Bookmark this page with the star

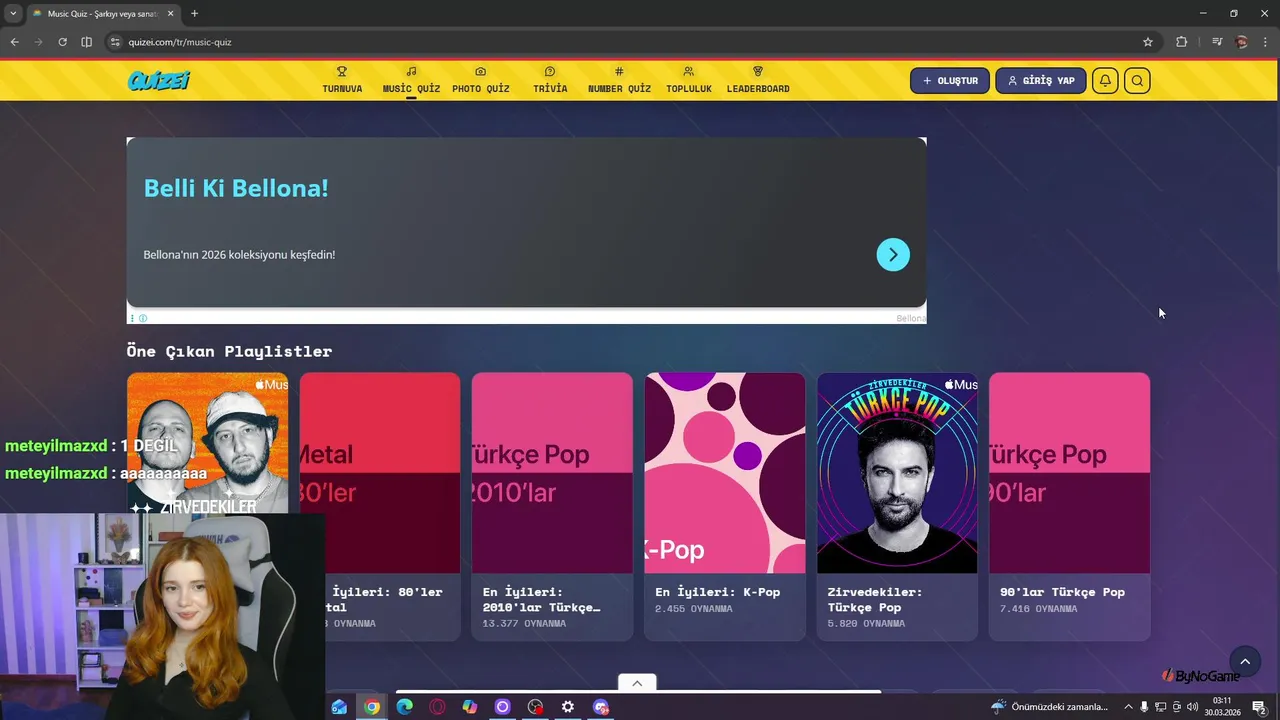(x=1148, y=42)
